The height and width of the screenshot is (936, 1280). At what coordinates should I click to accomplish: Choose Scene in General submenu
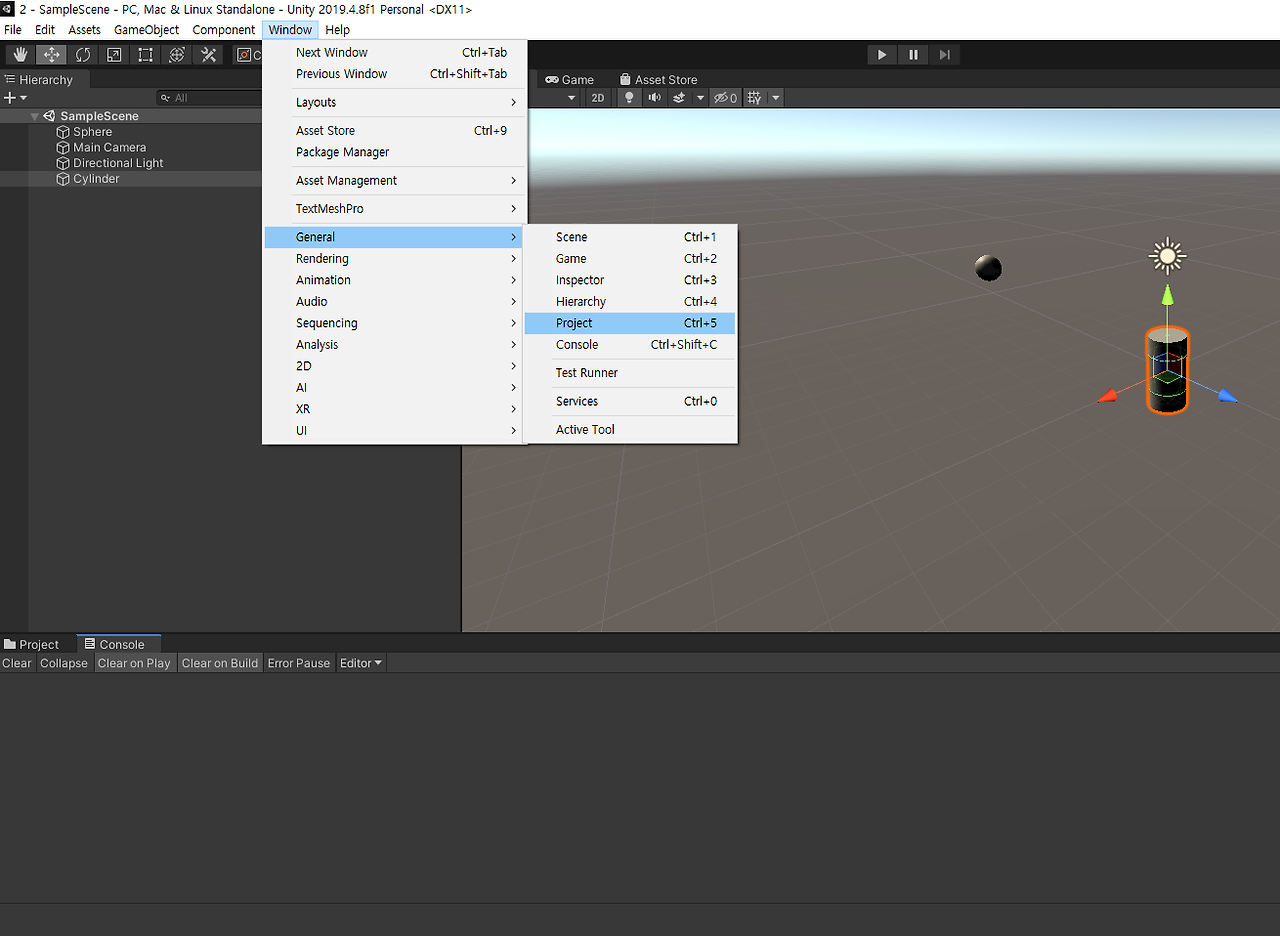(x=630, y=237)
